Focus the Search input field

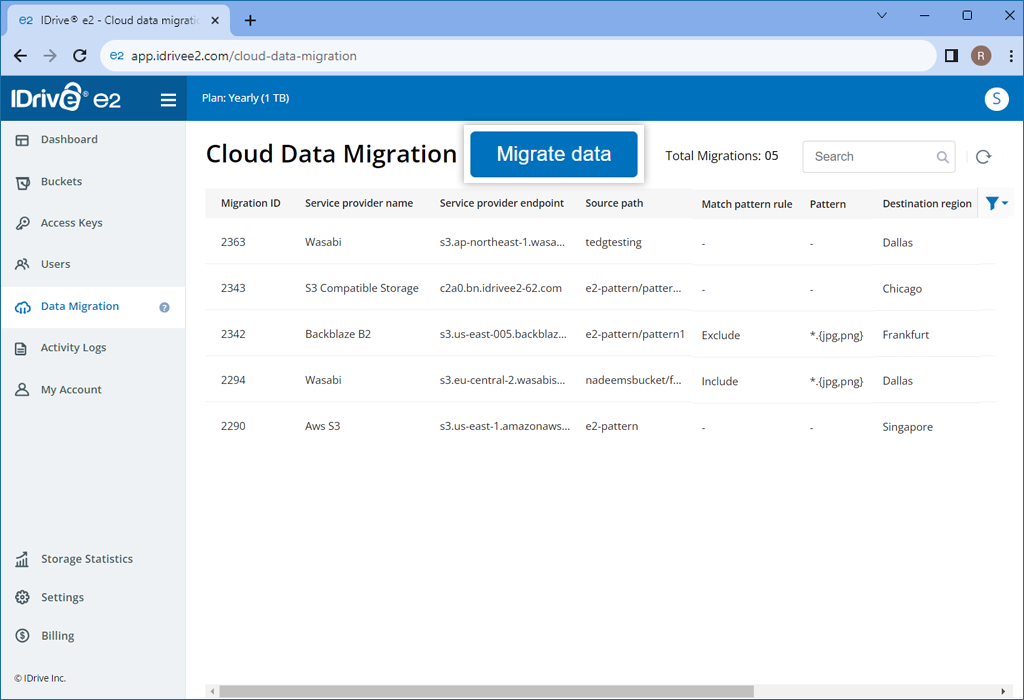(879, 157)
